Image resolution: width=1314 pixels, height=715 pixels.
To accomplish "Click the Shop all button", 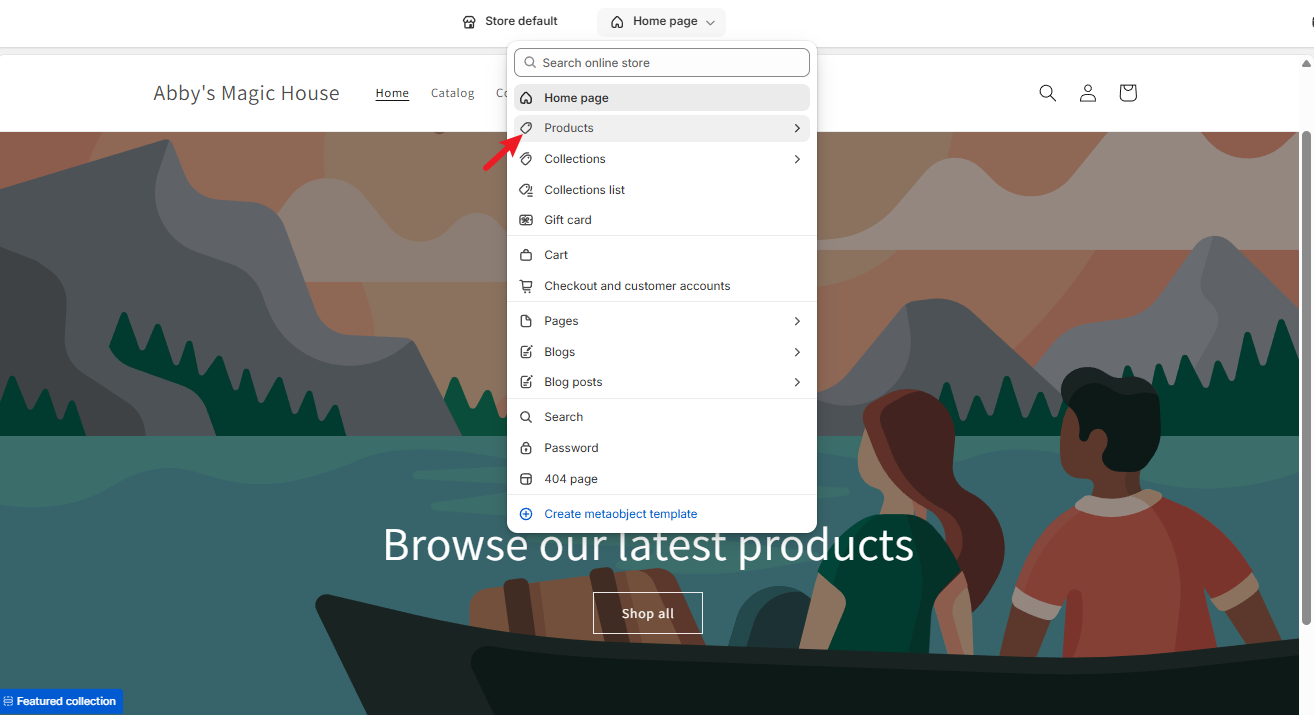I will 648,613.
